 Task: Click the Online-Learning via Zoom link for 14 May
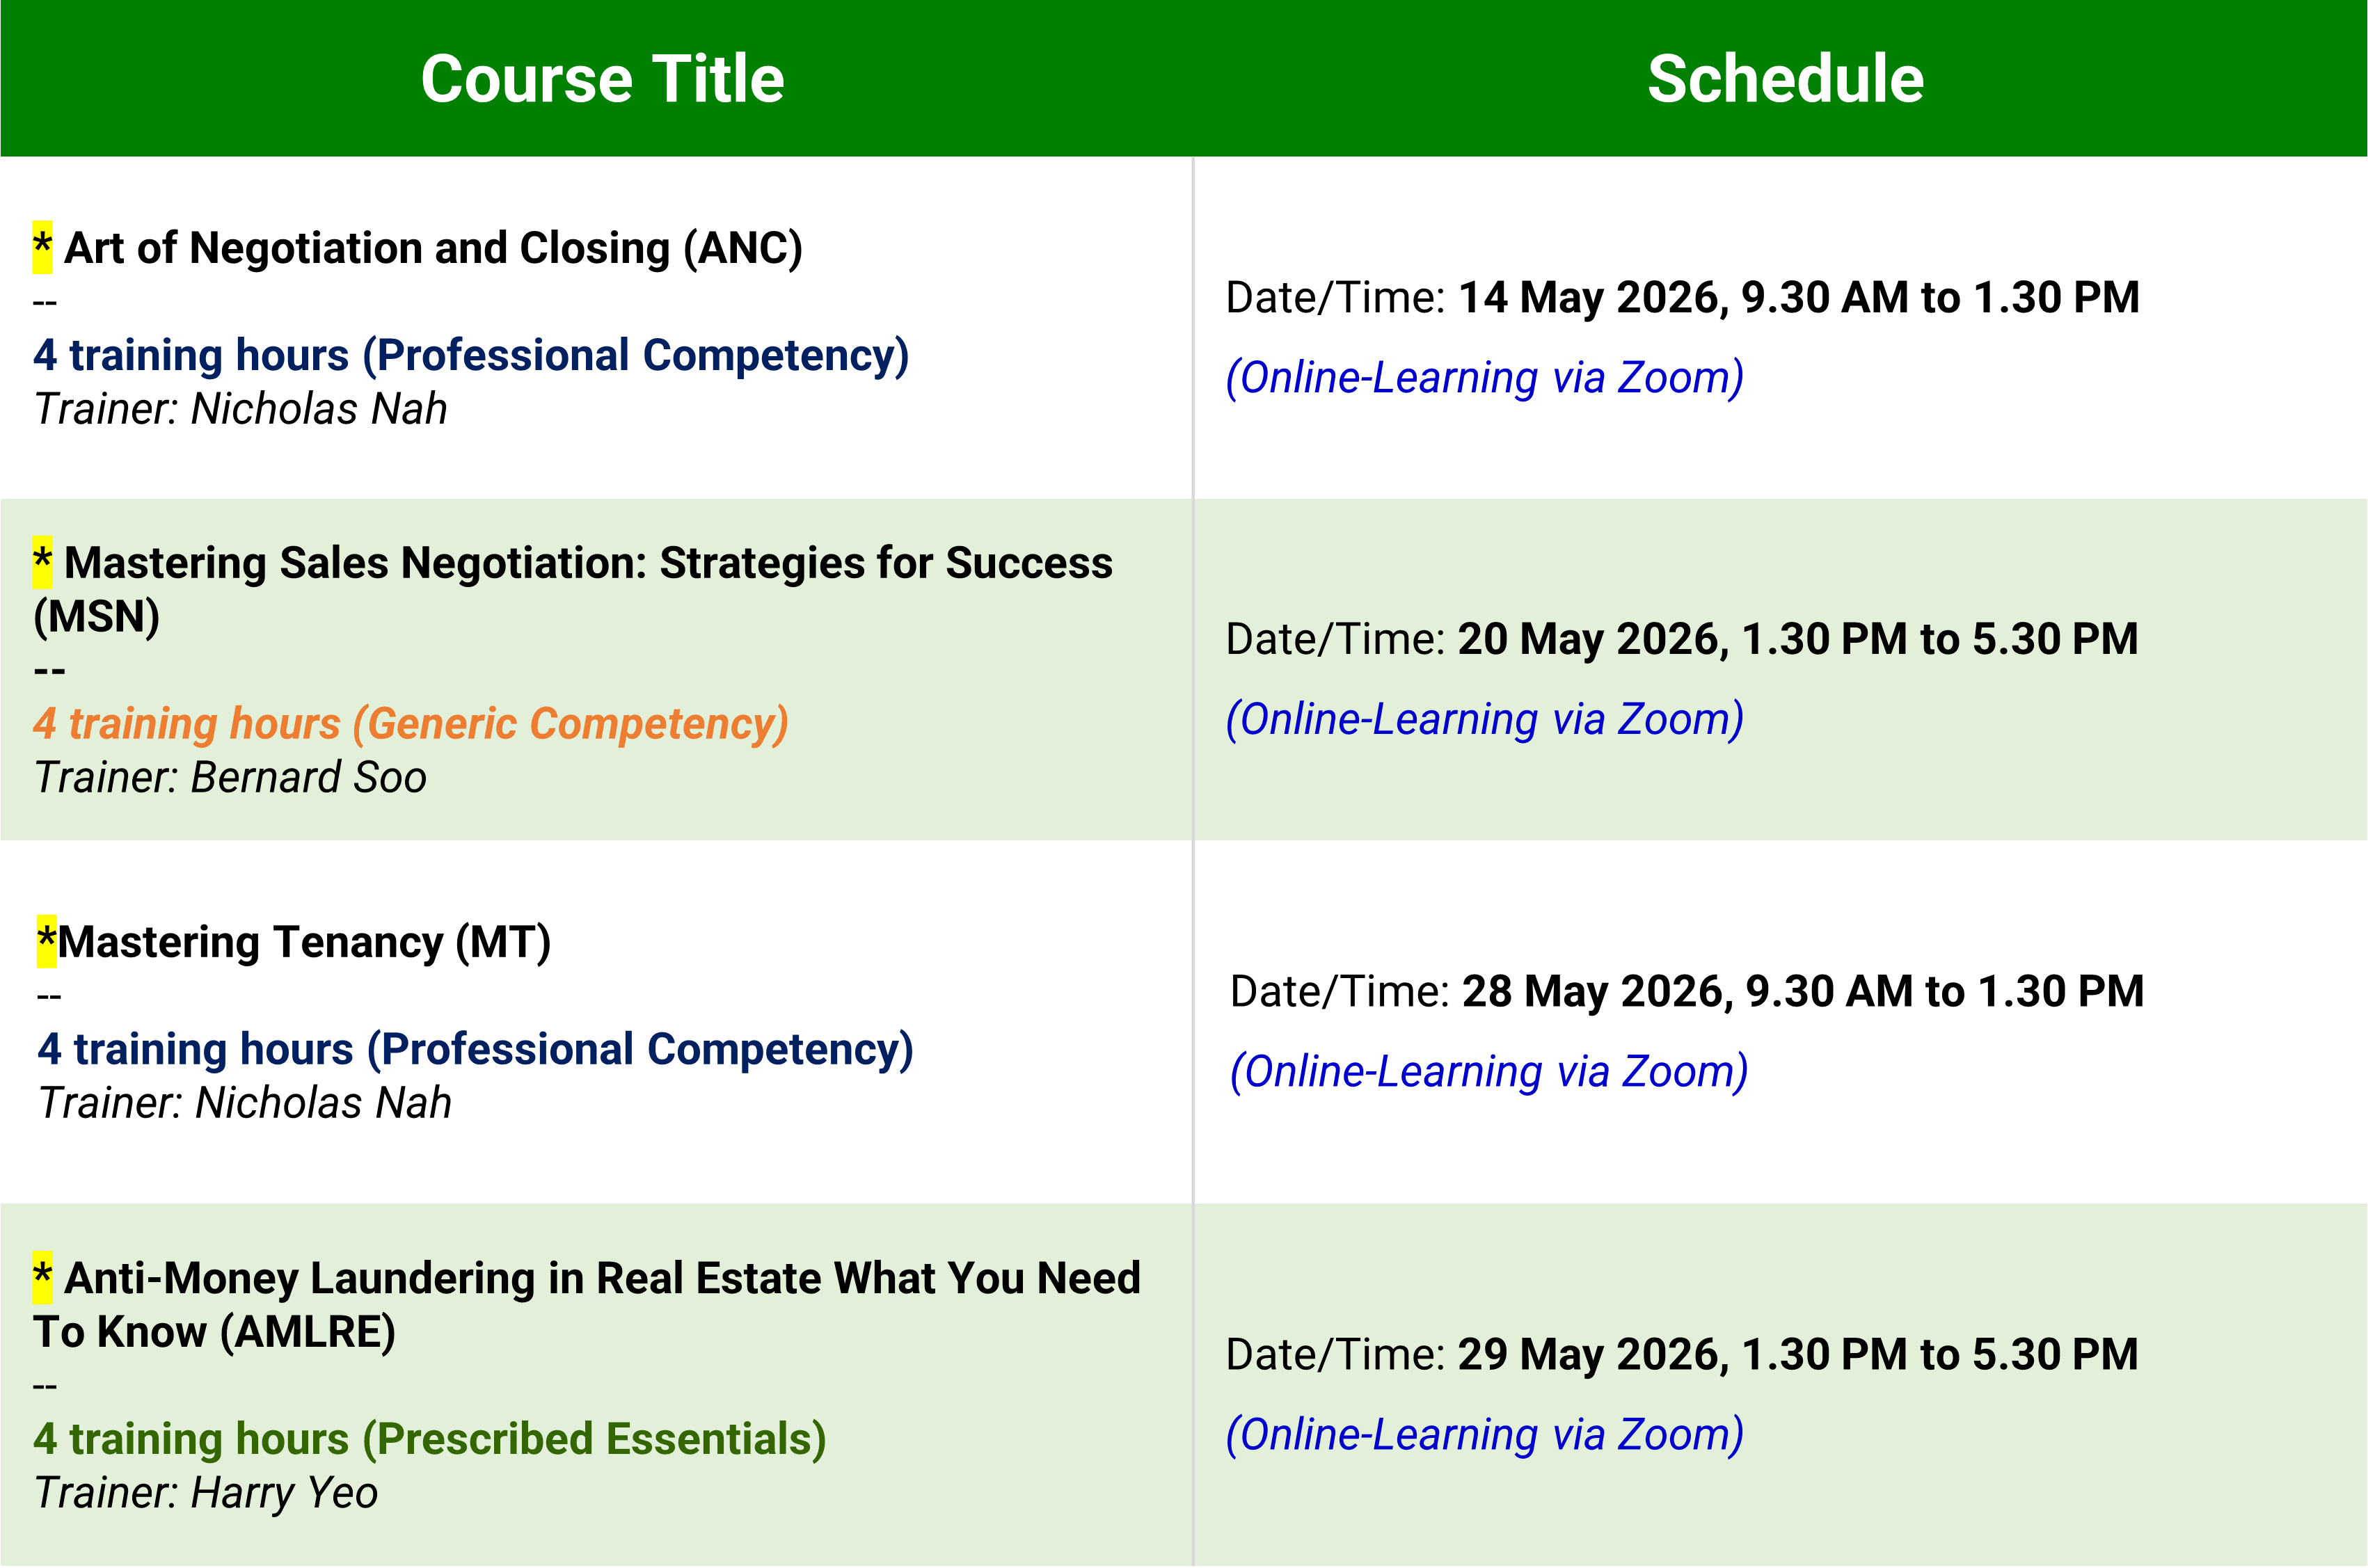tap(1484, 378)
